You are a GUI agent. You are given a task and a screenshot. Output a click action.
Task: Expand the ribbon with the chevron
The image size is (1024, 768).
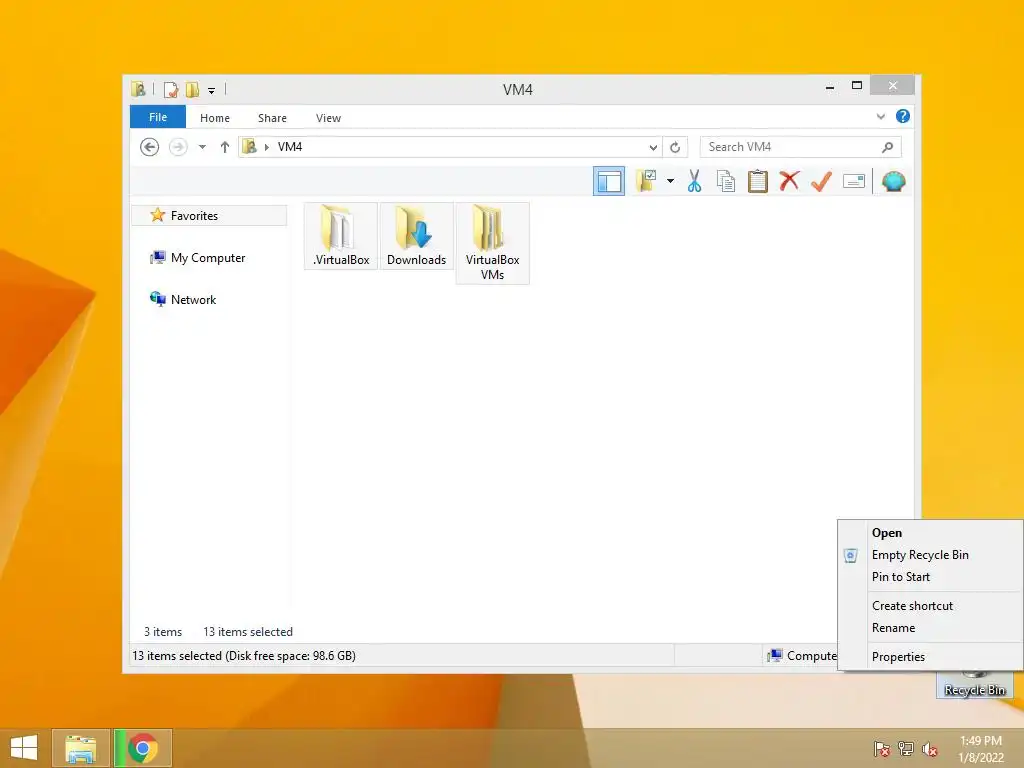880,117
